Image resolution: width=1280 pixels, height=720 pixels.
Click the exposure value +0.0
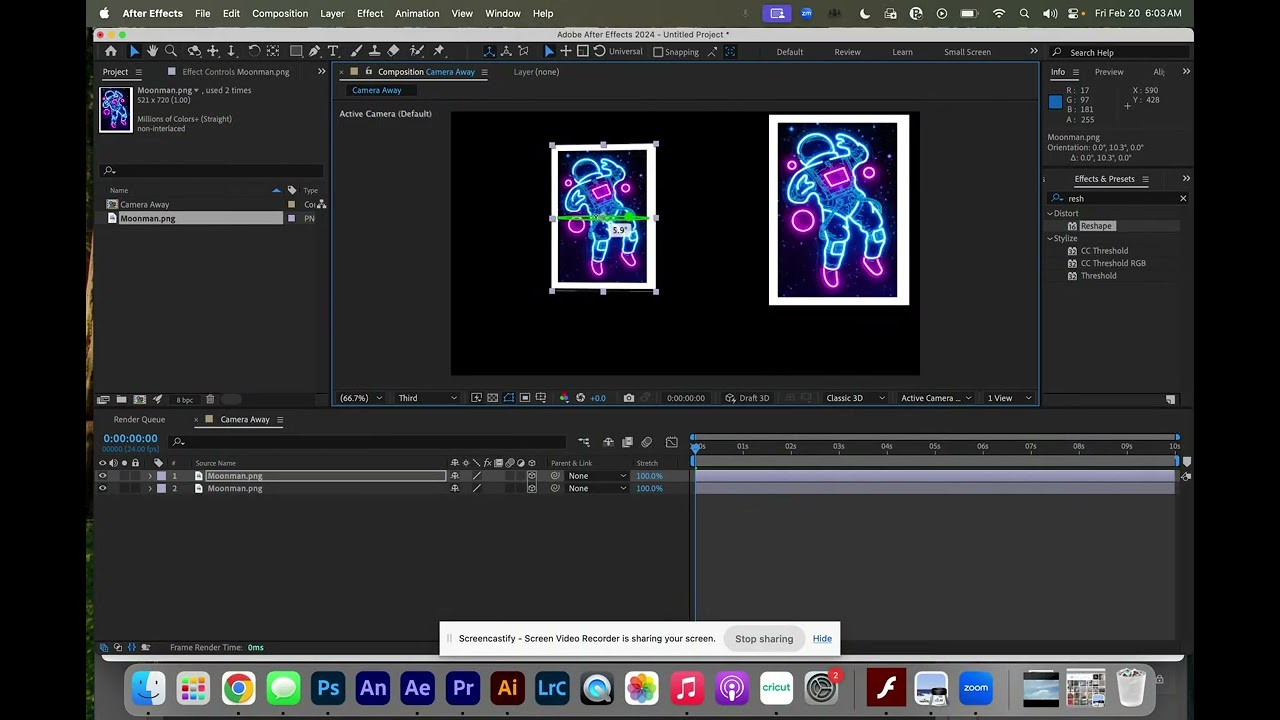598,398
